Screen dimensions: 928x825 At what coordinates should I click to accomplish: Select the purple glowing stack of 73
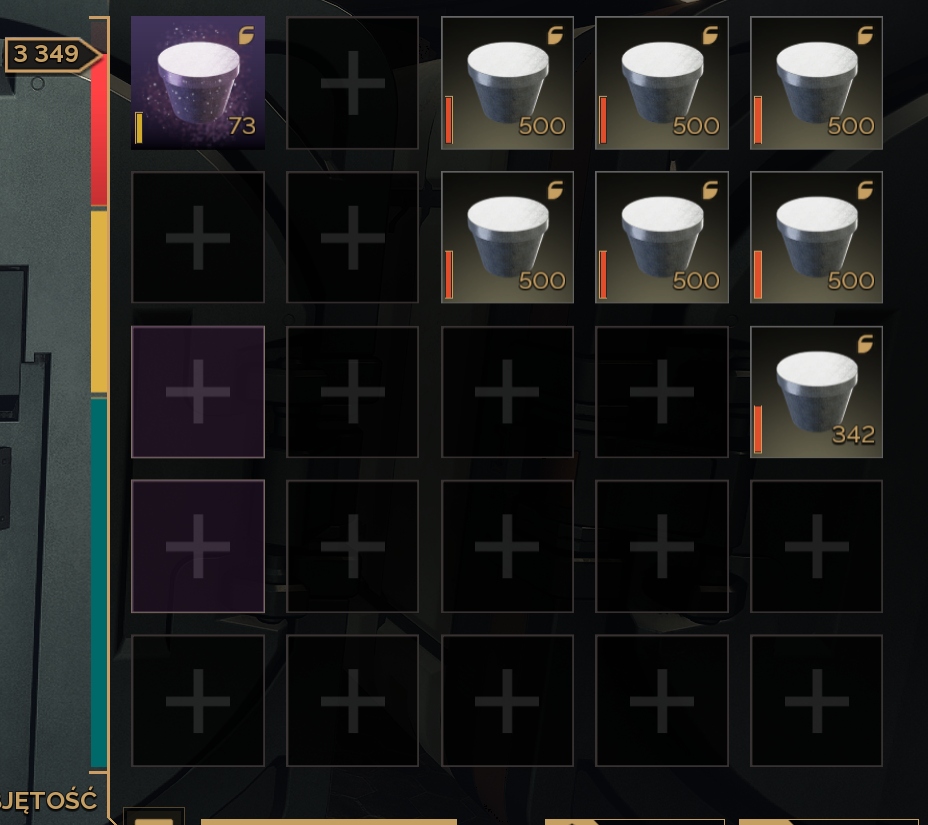198,82
